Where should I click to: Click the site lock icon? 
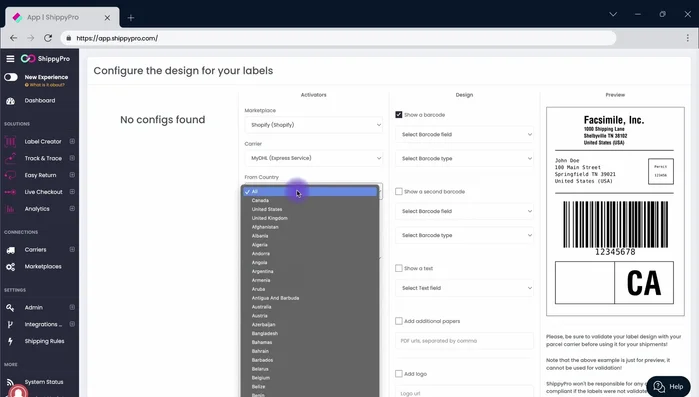tap(69, 38)
